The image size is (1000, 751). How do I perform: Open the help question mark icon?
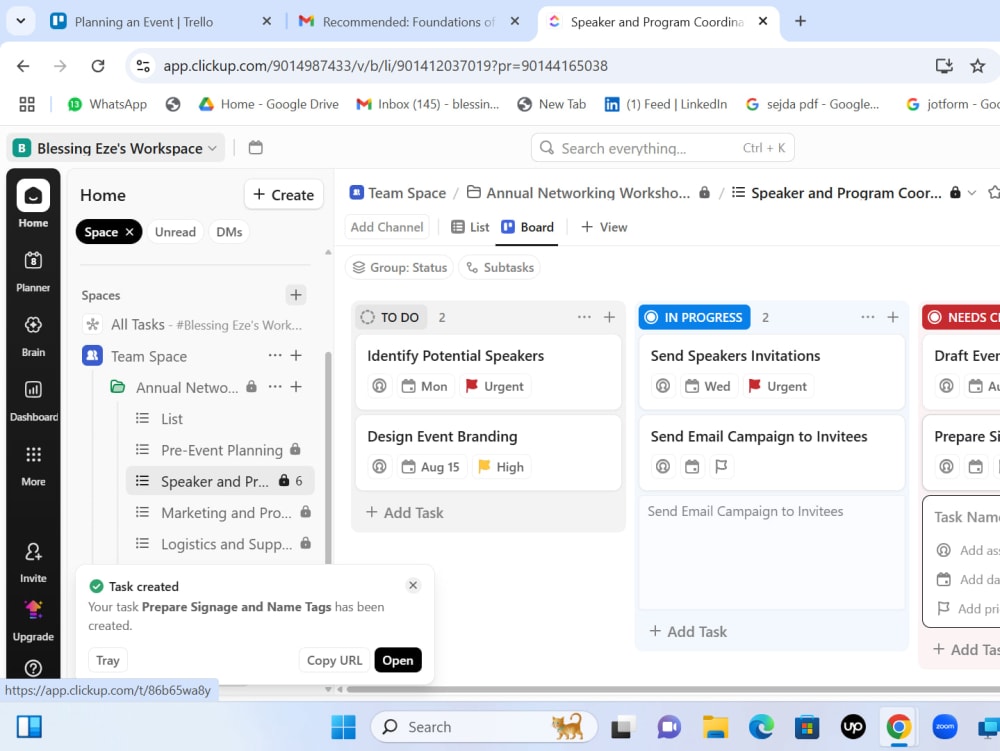pyautogui.click(x=33, y=667)
